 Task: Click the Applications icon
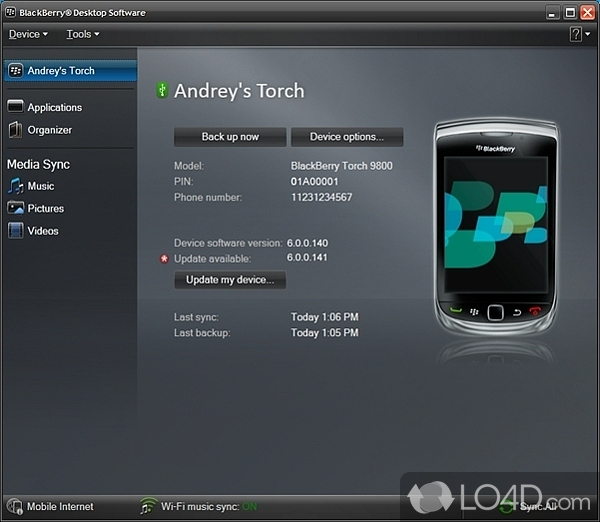click(15, 107)
